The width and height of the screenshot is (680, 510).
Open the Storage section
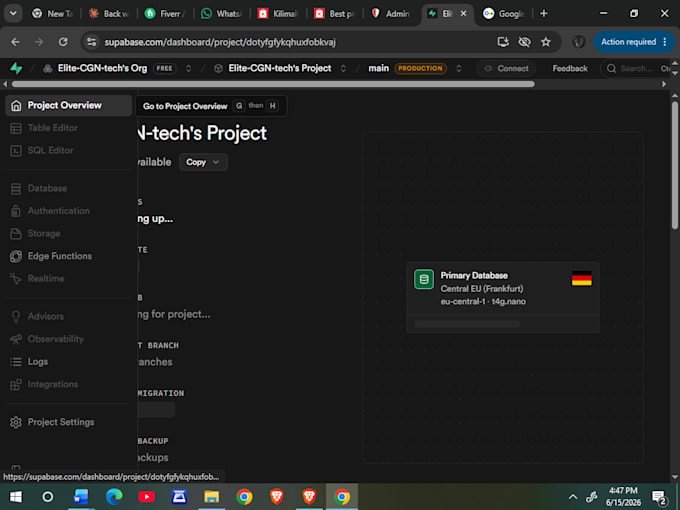pos(69,233)
